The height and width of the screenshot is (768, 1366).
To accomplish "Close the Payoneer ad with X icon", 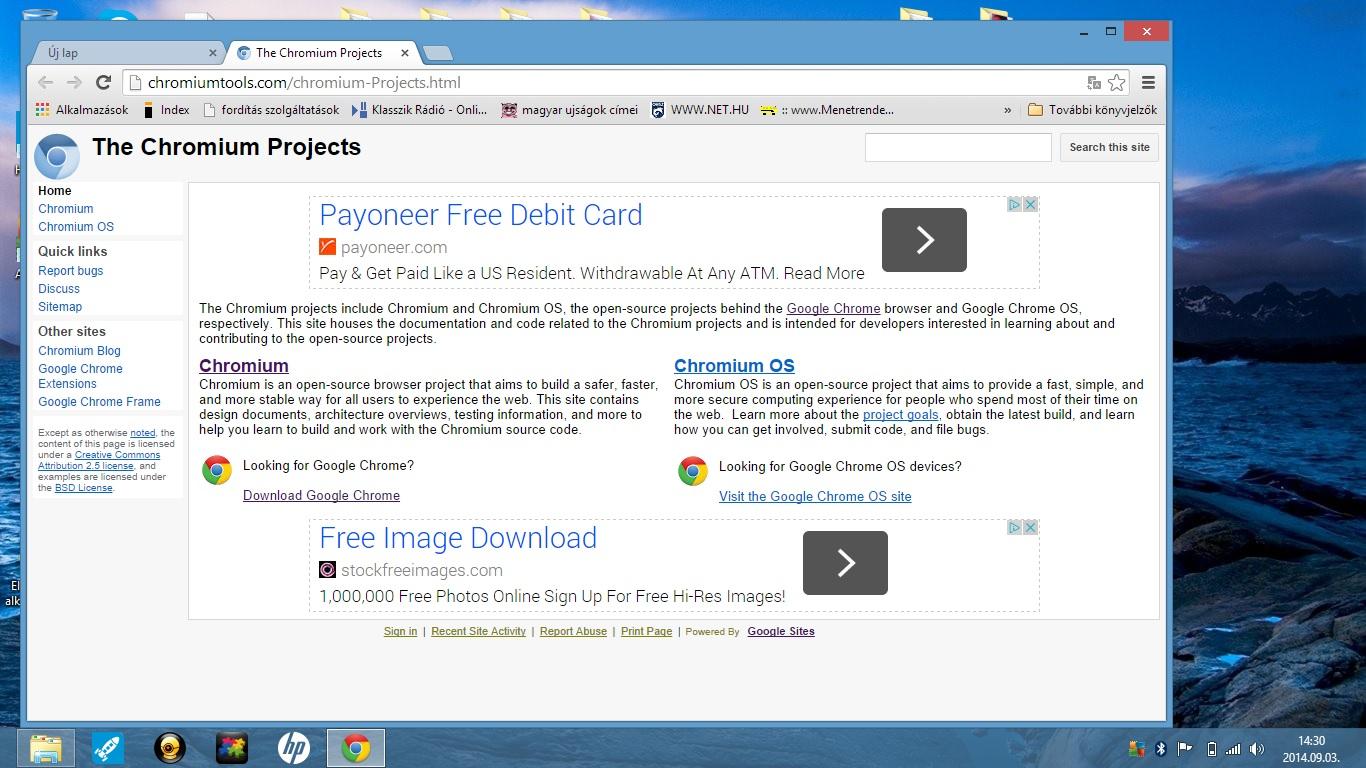I will [x=1031, y=204].
